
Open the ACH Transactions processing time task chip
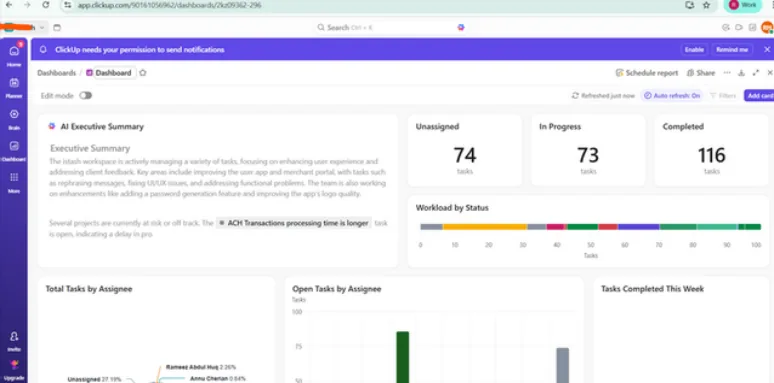click(294, 223)
